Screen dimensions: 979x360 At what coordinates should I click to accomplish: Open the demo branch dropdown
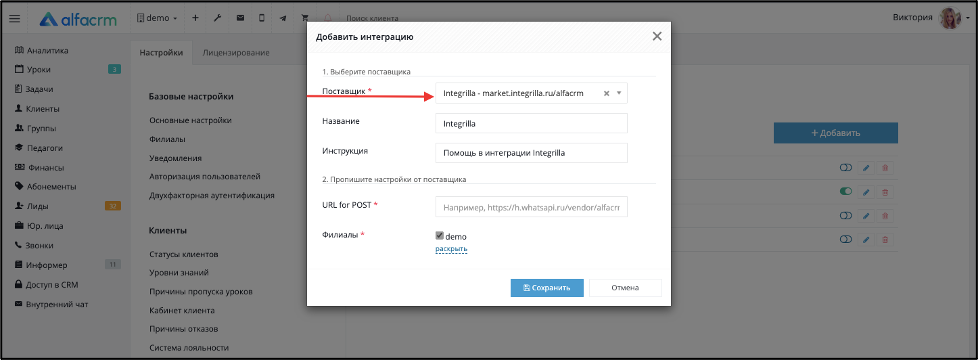pos(157,18)
